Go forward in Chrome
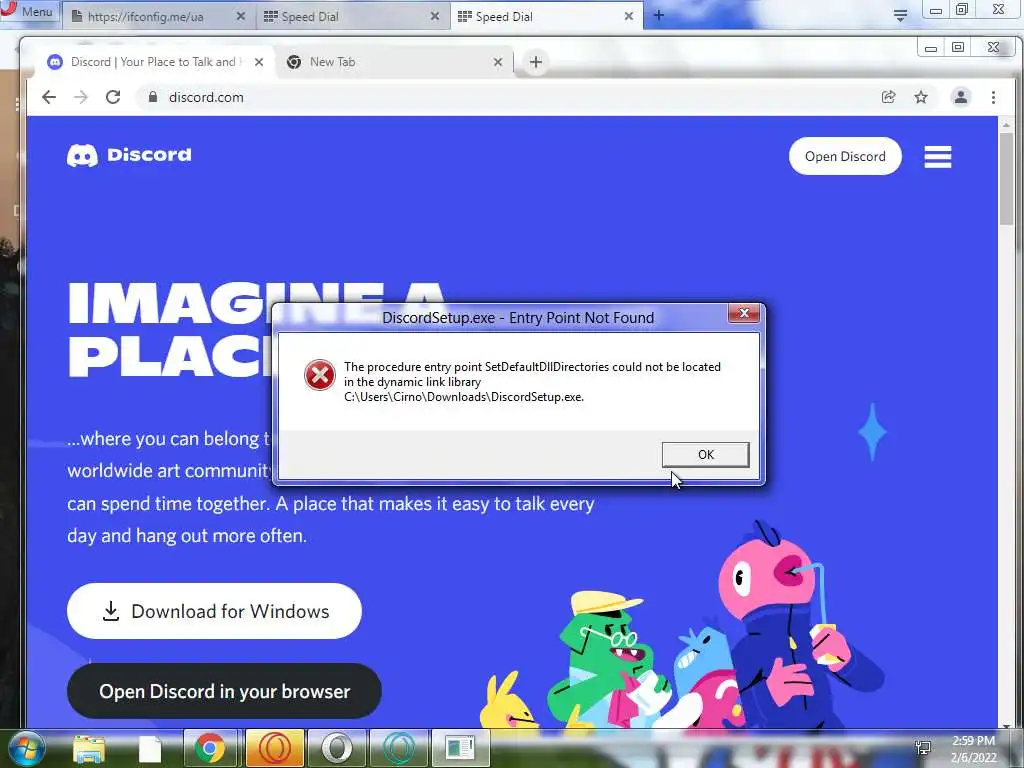 (x=81, y=97)
